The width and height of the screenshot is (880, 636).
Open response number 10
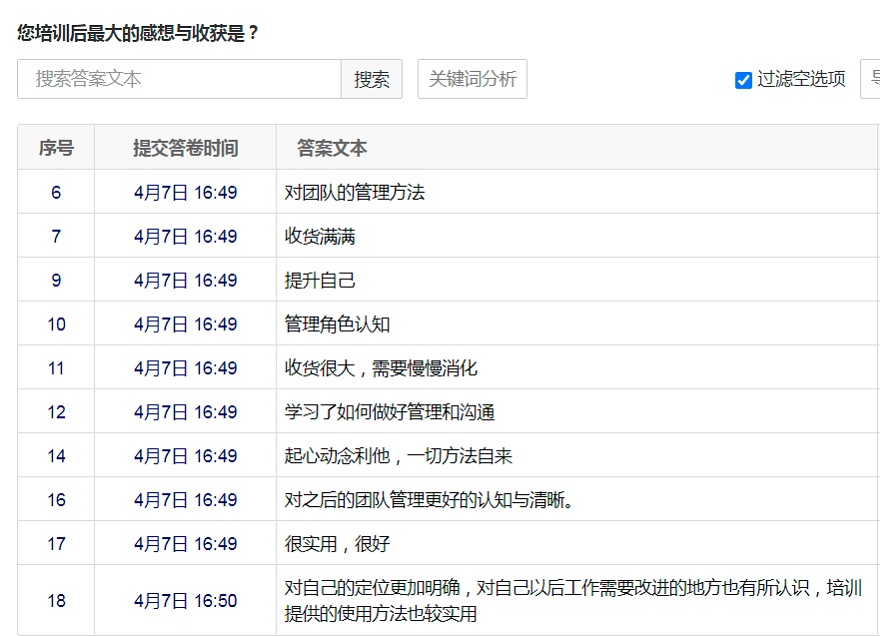pos(56,324)
